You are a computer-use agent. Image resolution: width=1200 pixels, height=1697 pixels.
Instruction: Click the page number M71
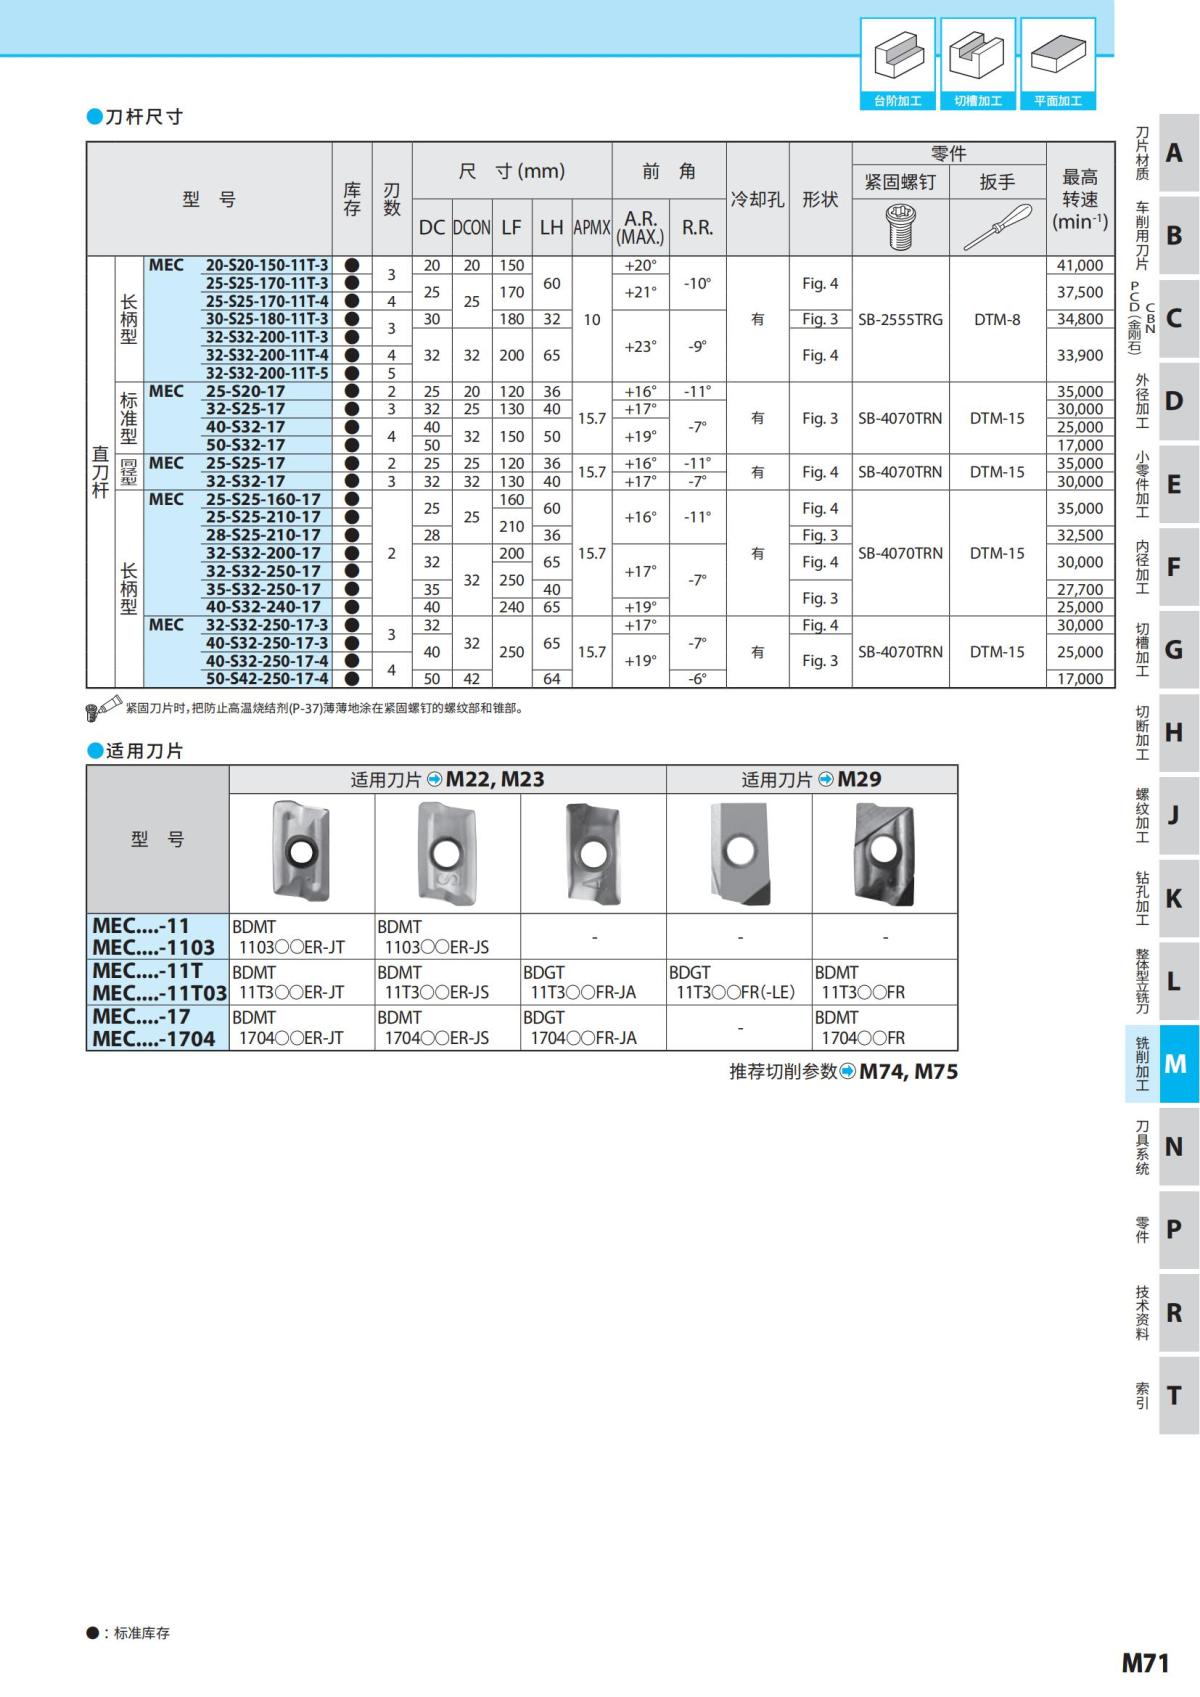[1145, 1663]
